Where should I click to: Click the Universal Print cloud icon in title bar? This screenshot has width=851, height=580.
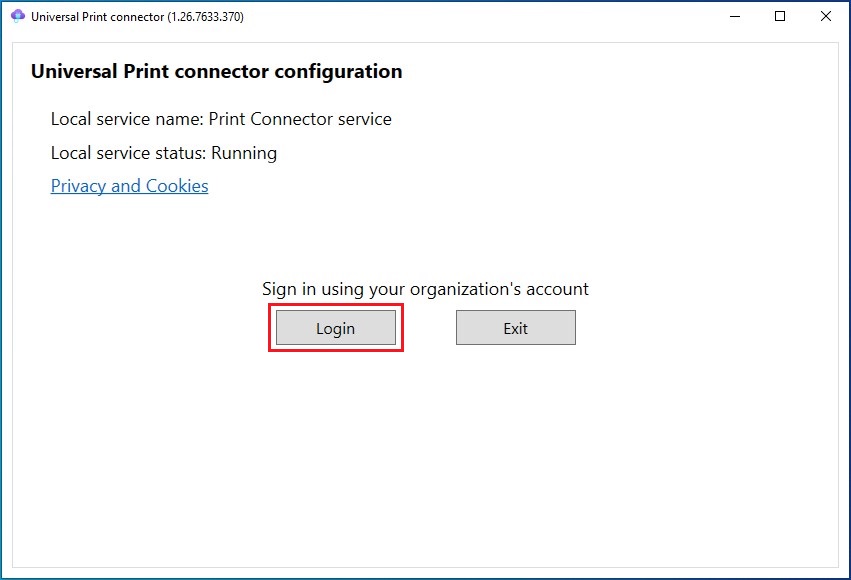17,16
